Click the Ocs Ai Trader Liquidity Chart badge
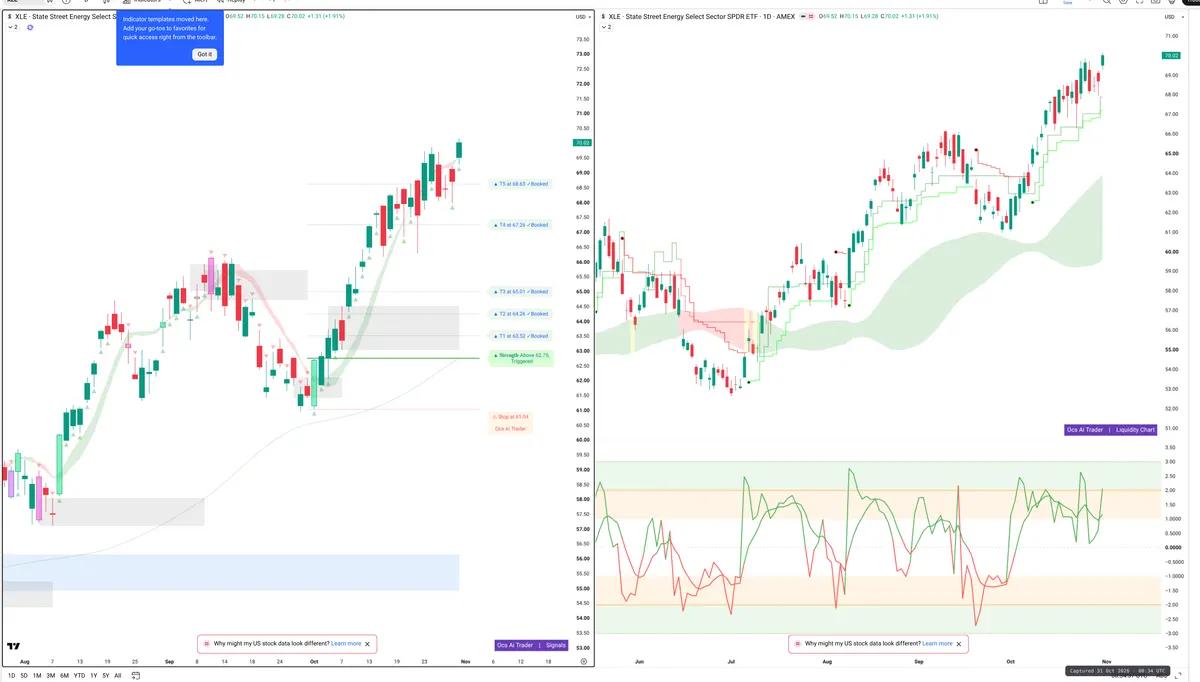Viewport: 1200px width, 682px height. coord(1112,429)
